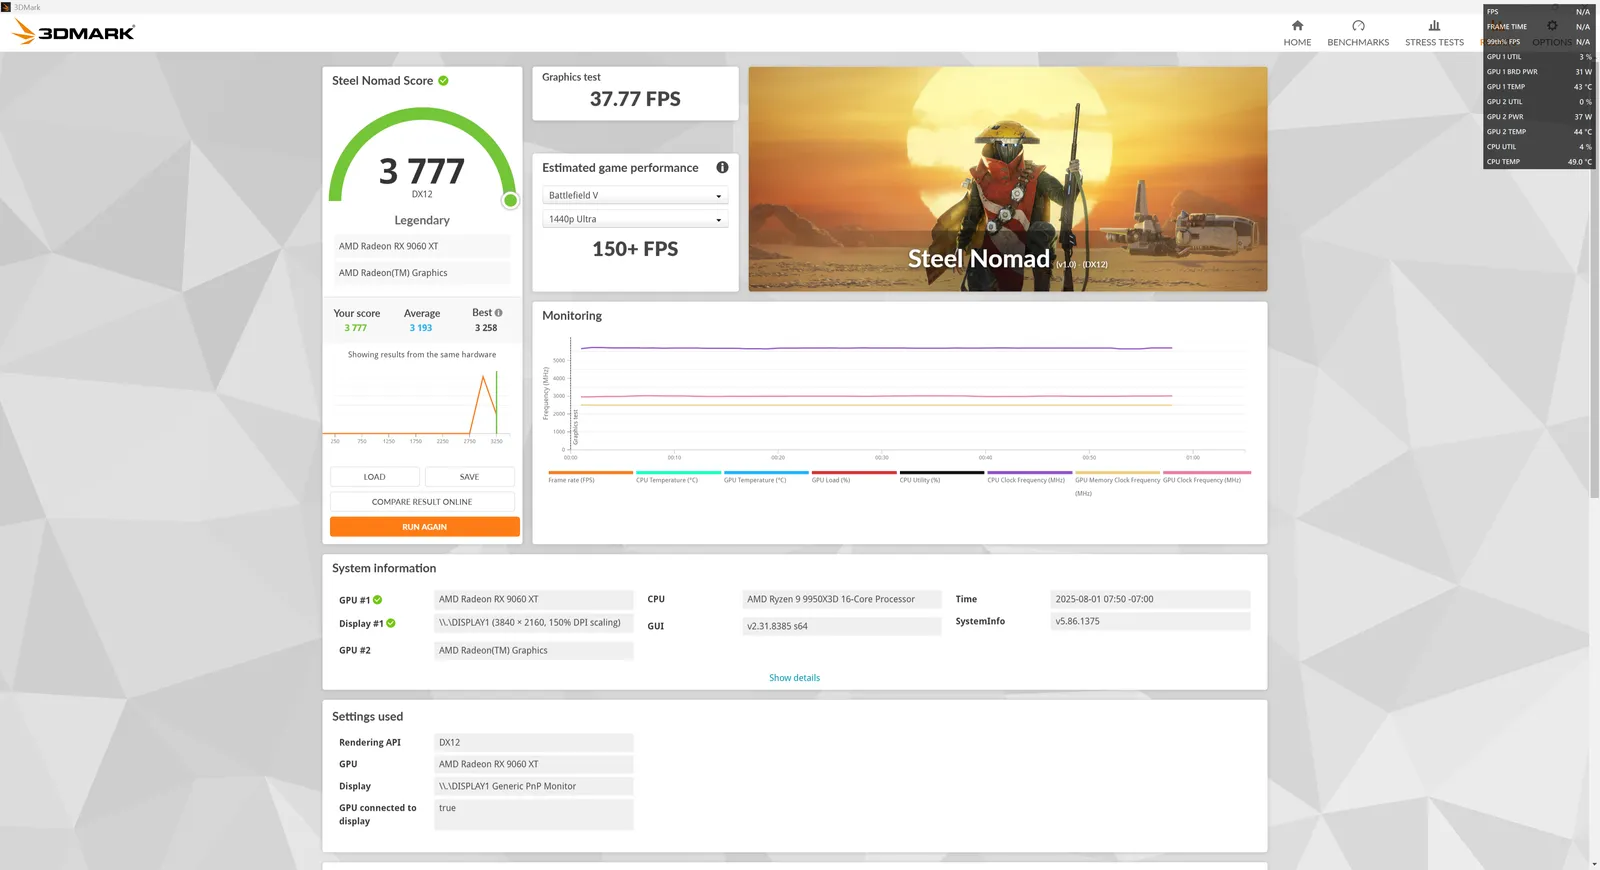Click the green check next to GPU #1

378,600
